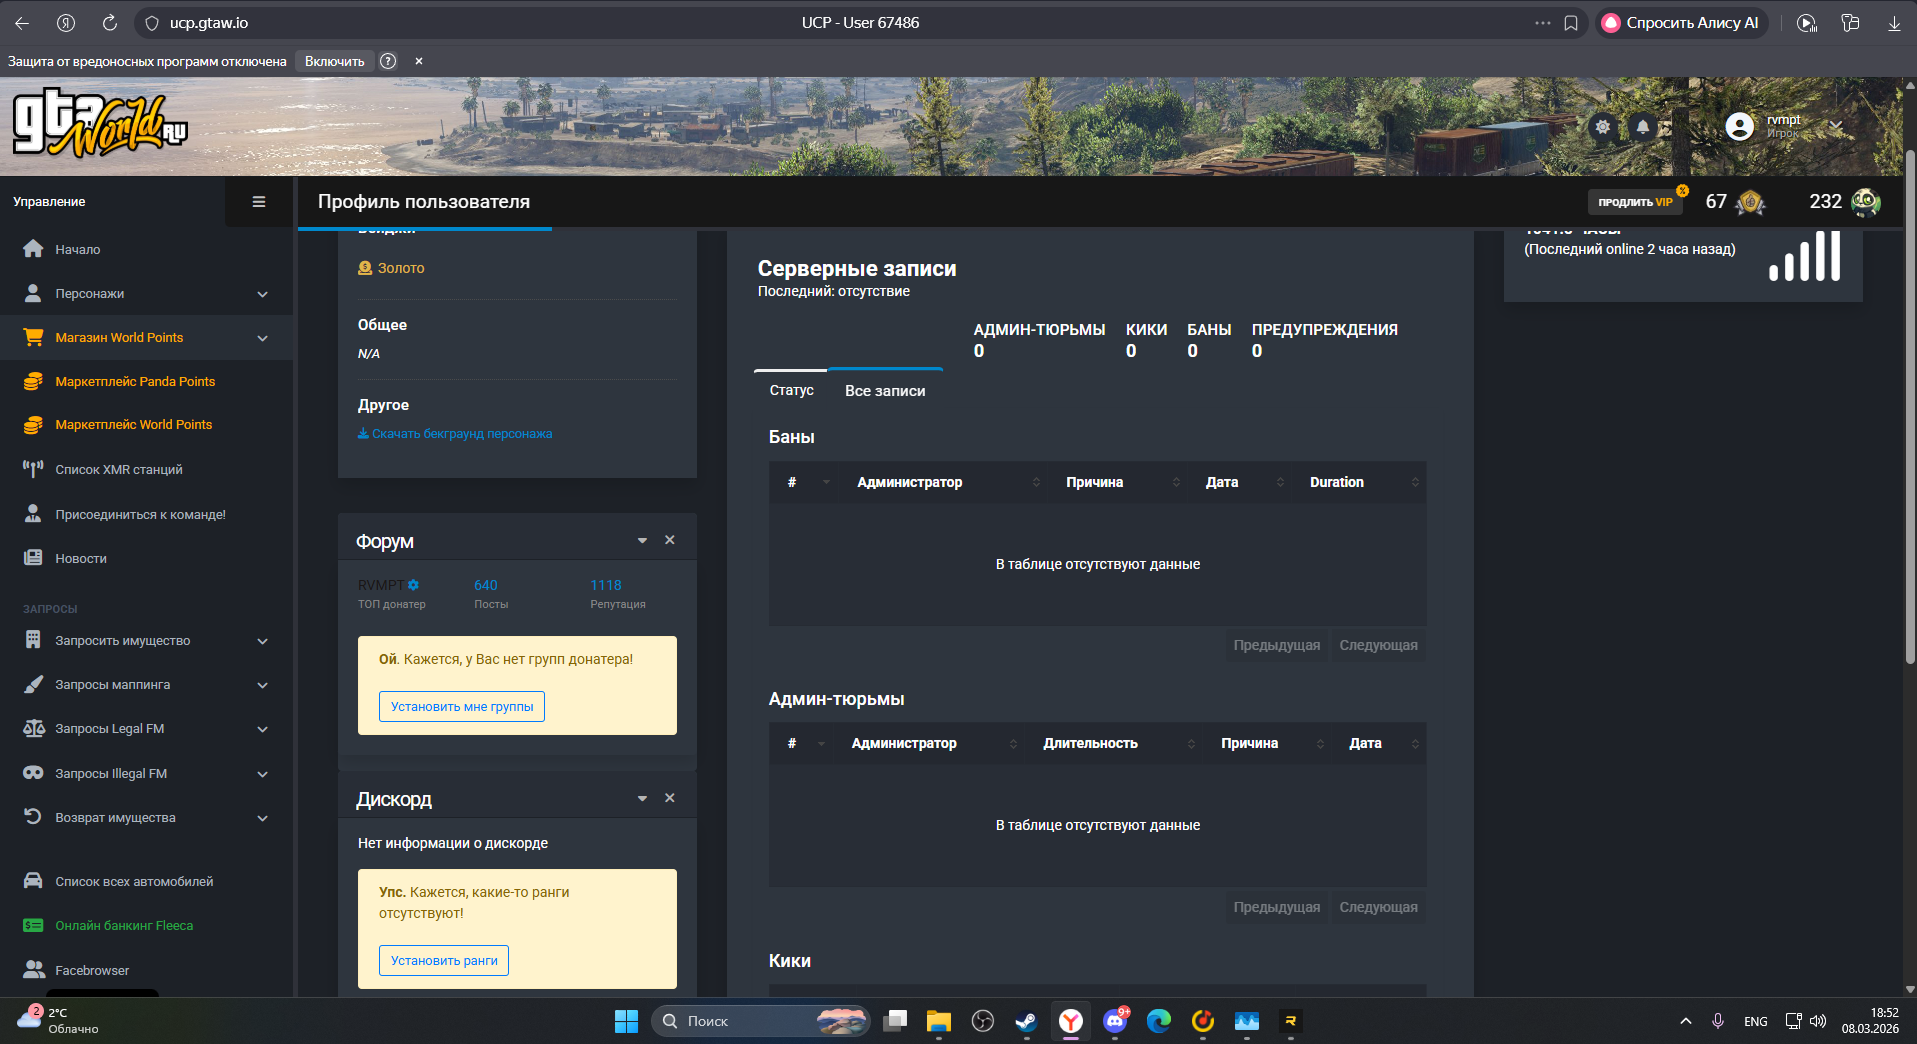Click the online activity signal bars icon
The image size is (1917, 1044).
click(1804, 256)
